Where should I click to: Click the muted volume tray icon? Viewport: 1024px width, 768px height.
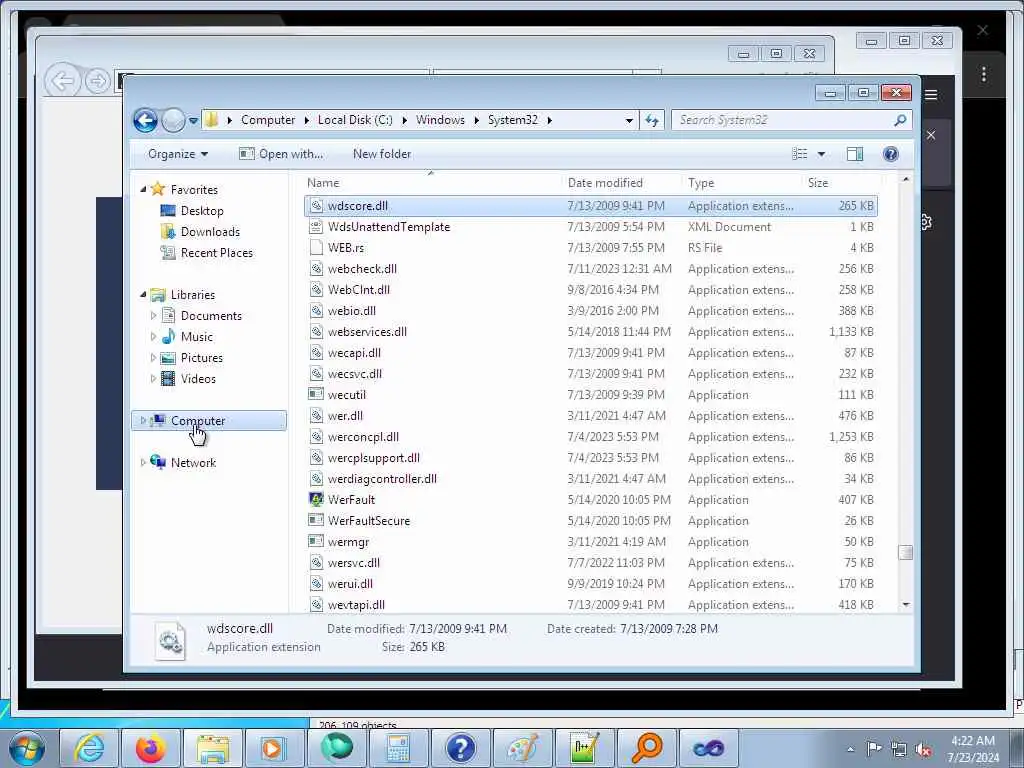point(923,750)
